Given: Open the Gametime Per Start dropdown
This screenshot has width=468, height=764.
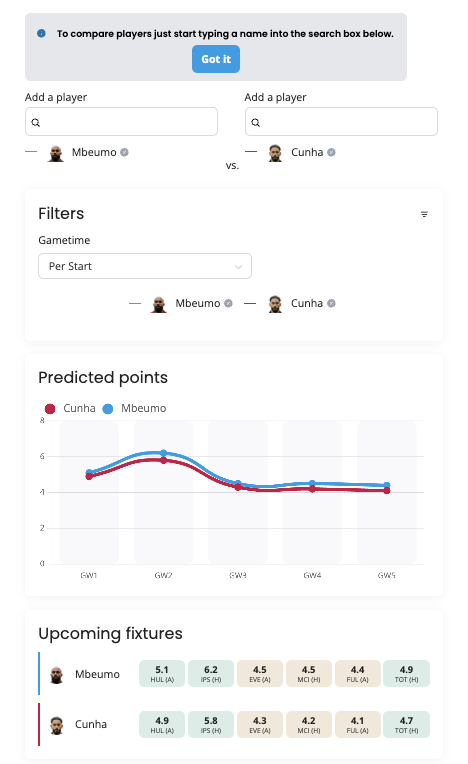Looking at the screenshot, I should click(x=145, y=266).
